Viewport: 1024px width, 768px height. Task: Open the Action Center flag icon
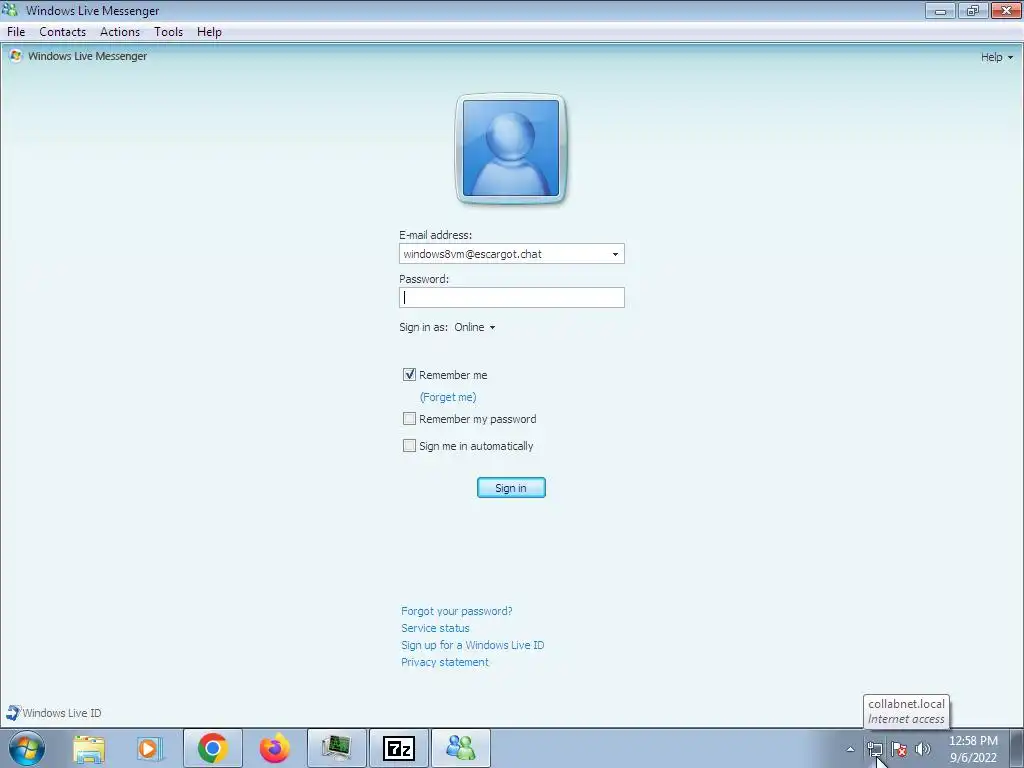point(899,749)
